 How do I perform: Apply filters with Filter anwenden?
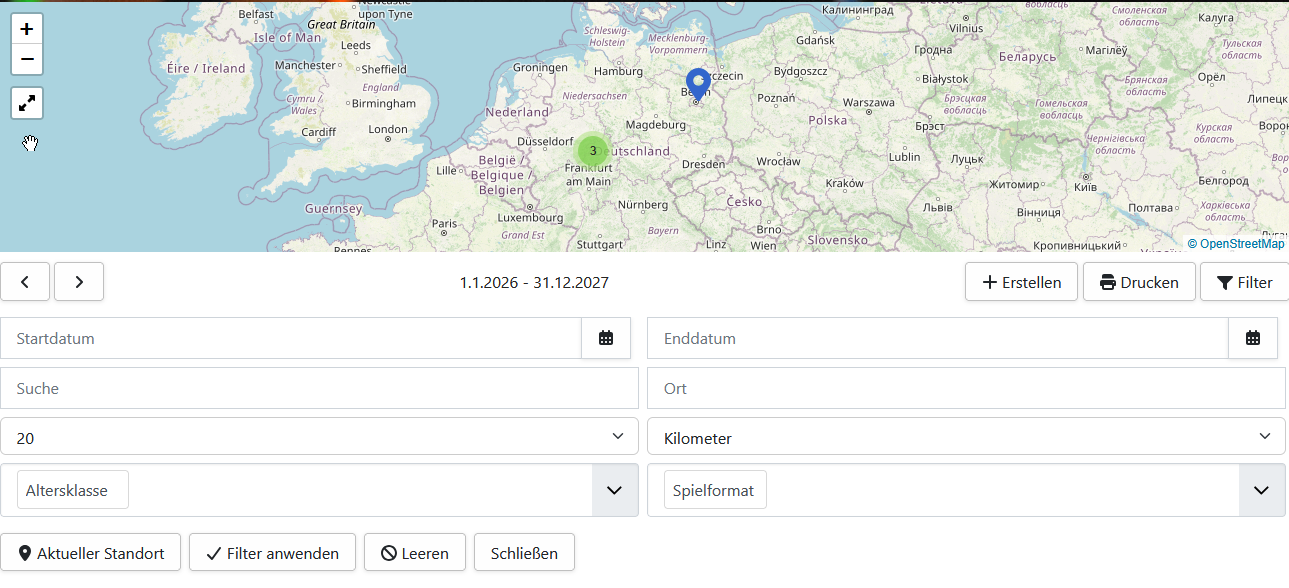pos(272,553)
